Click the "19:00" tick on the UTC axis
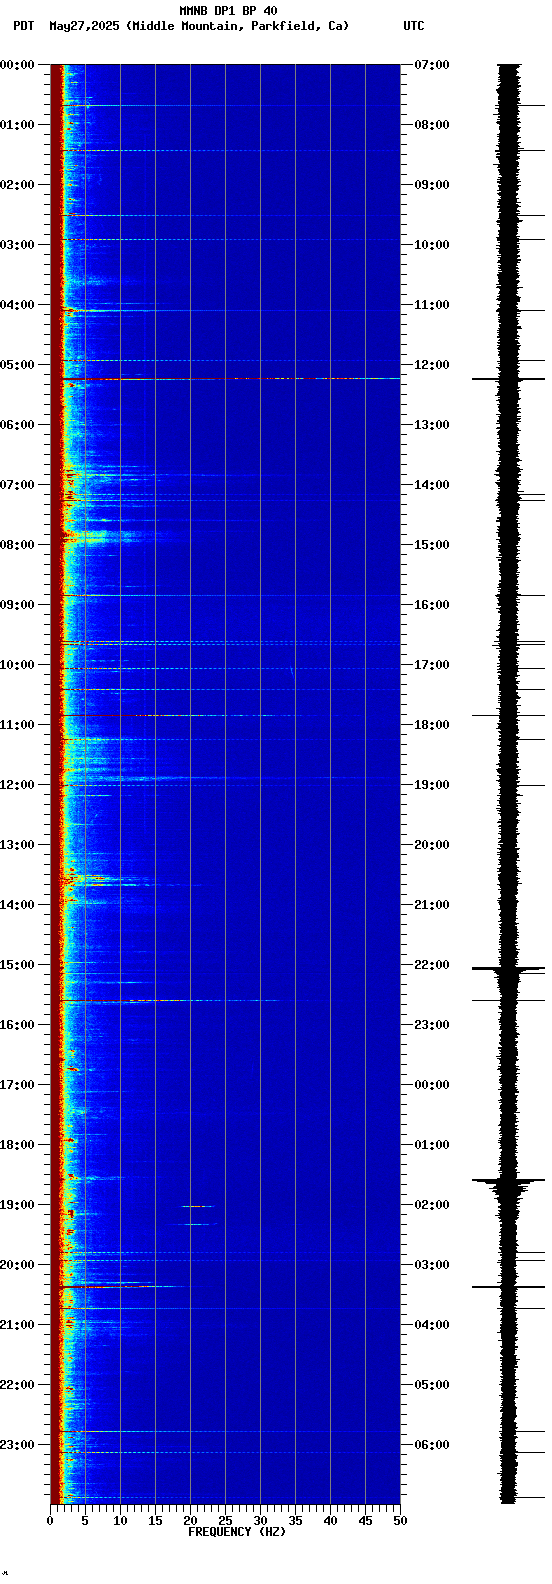Image resolution: width=552 pixels, height=1584 pixels. pos(432,785)
